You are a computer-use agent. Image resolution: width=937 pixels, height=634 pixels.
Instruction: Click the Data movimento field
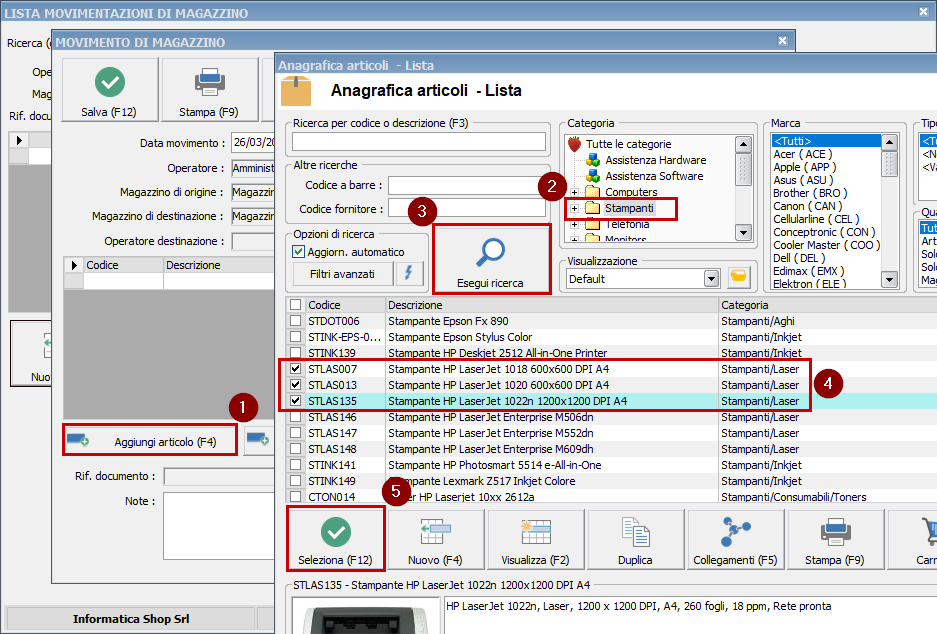(x=253, y=143)
